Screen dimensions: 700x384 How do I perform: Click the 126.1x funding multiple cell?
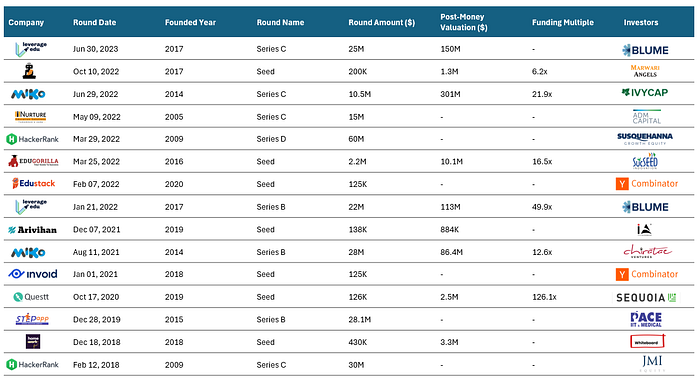tap(544, 297)
